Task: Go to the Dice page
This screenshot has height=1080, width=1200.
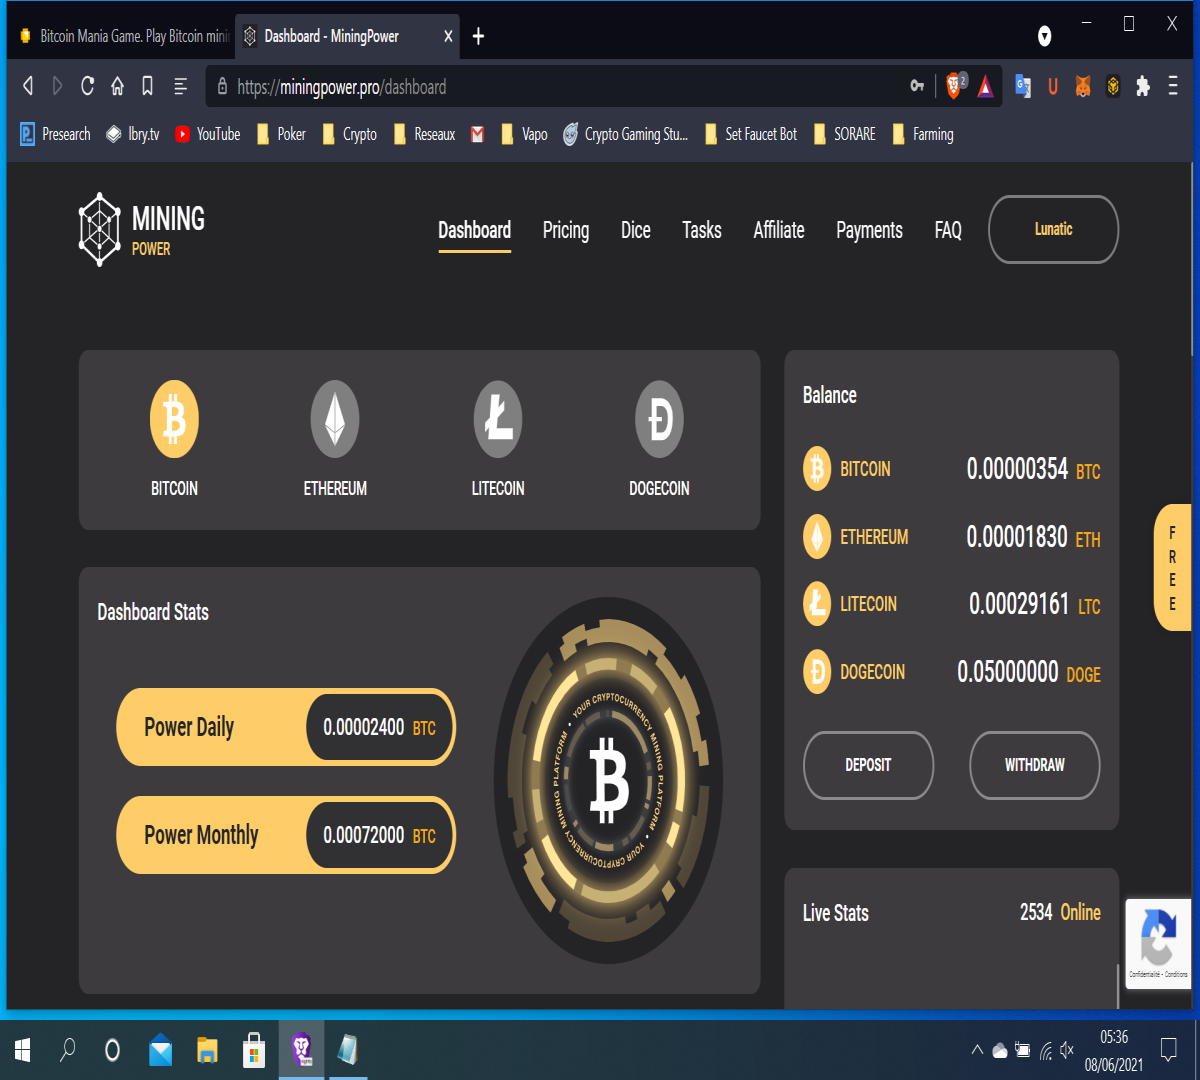Action: coord(636,230)
